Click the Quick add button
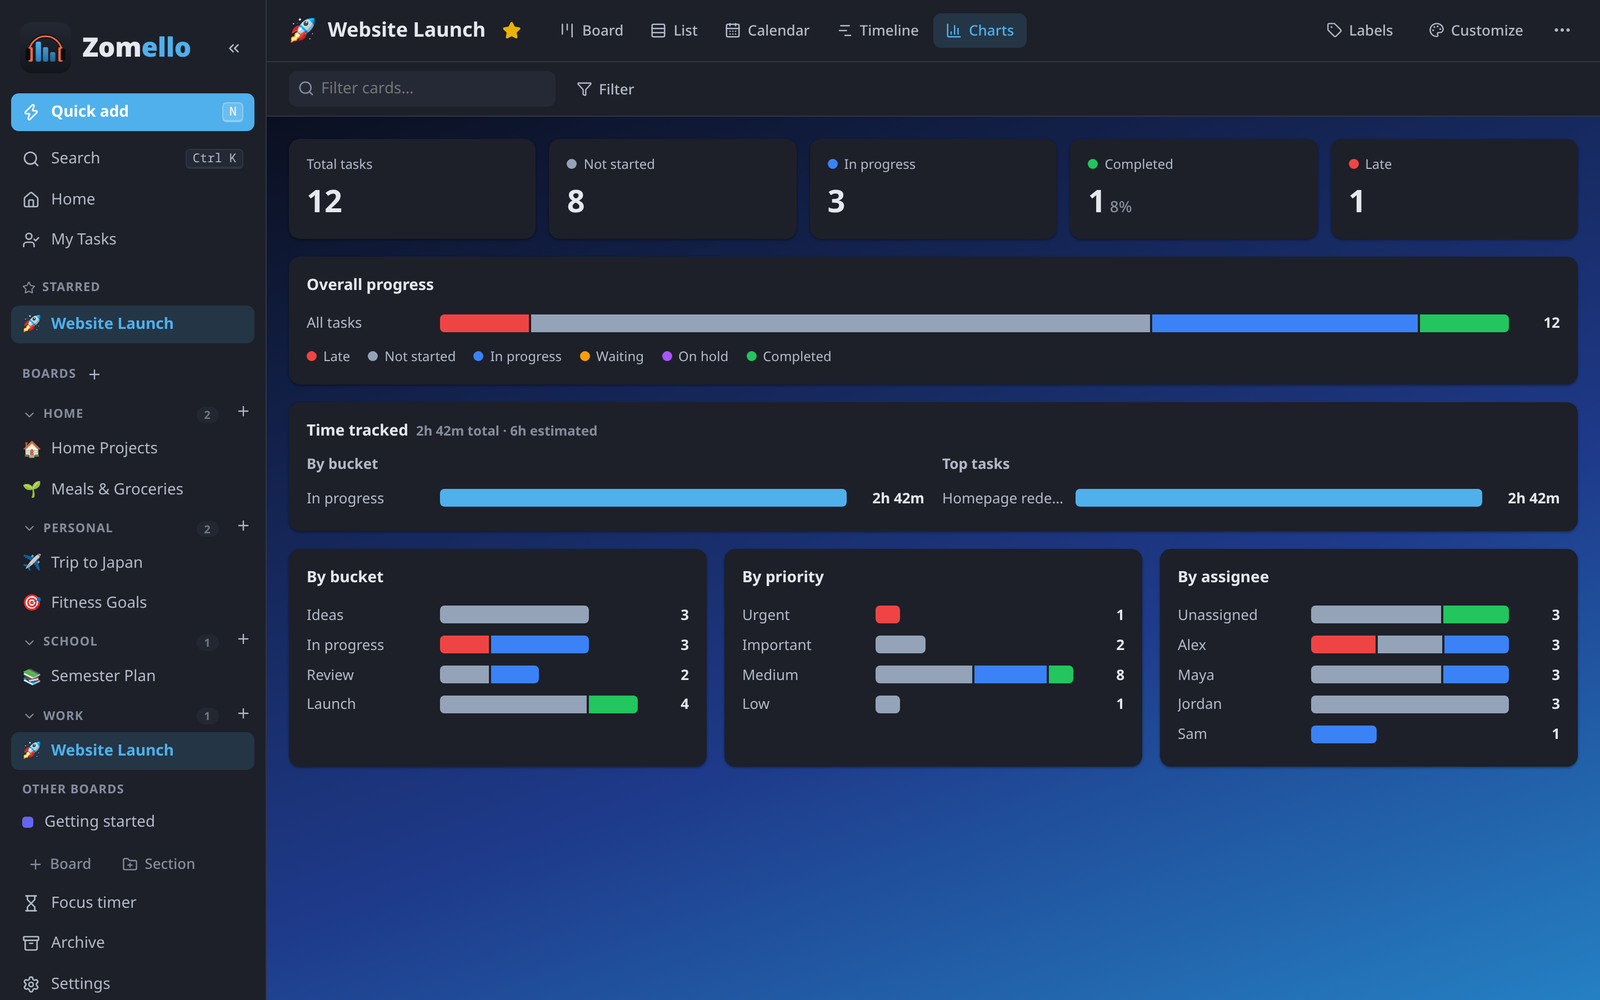This screenshot has height=1000, width=1600. (x=133, y=112)
